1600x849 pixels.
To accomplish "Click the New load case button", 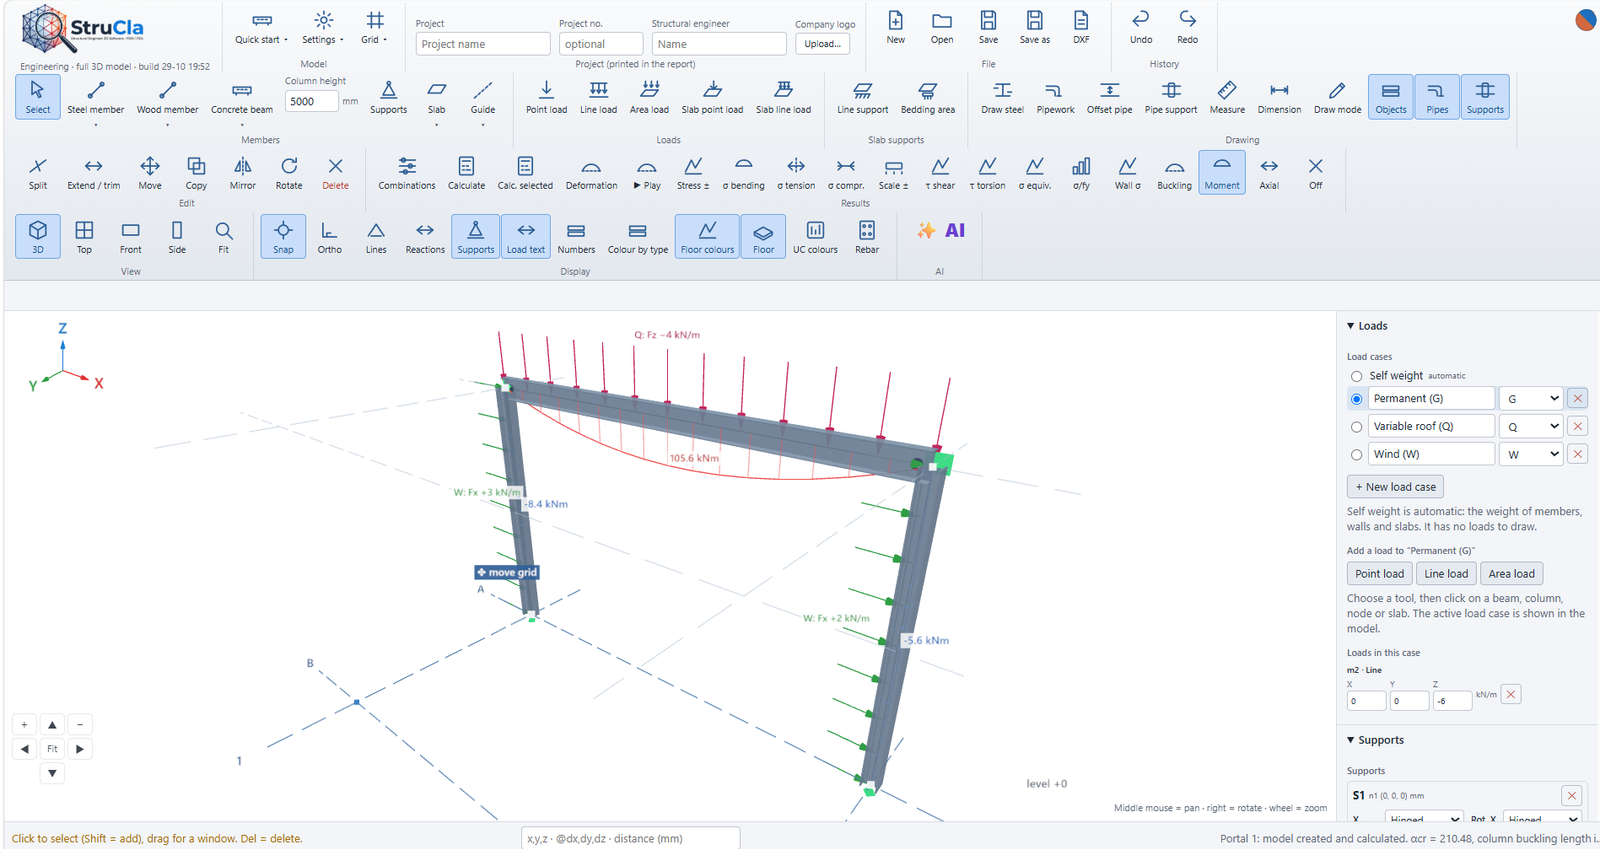I will [1395, 487].
